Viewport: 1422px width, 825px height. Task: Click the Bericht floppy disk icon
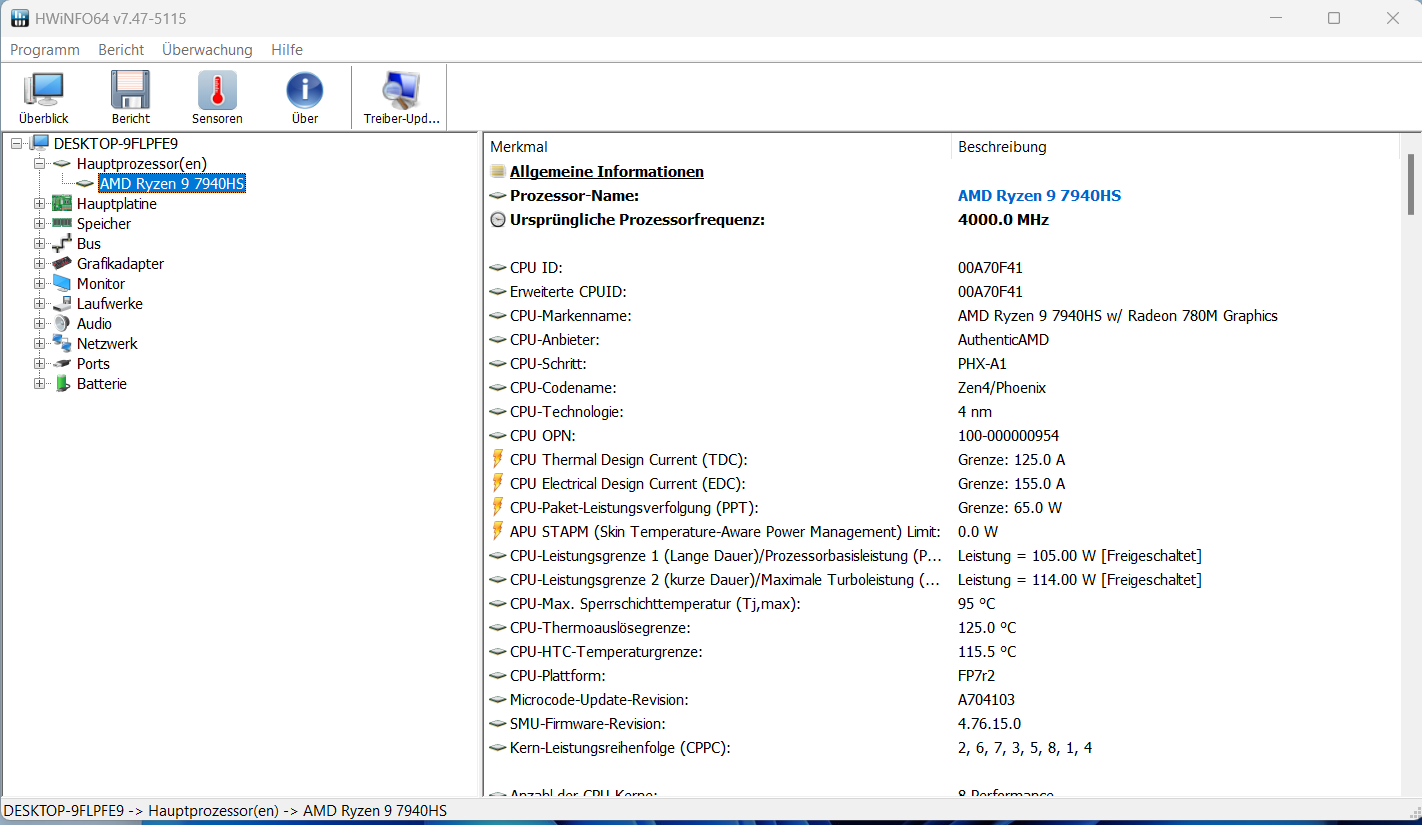[130, 90]
